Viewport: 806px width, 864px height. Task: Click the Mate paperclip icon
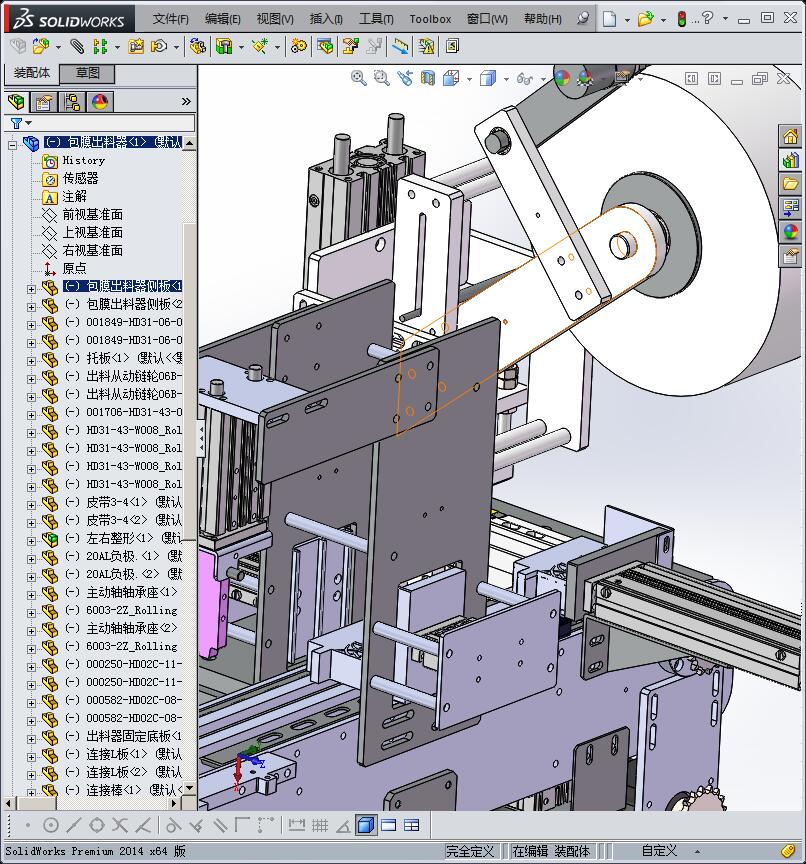(x=78, y=46)
